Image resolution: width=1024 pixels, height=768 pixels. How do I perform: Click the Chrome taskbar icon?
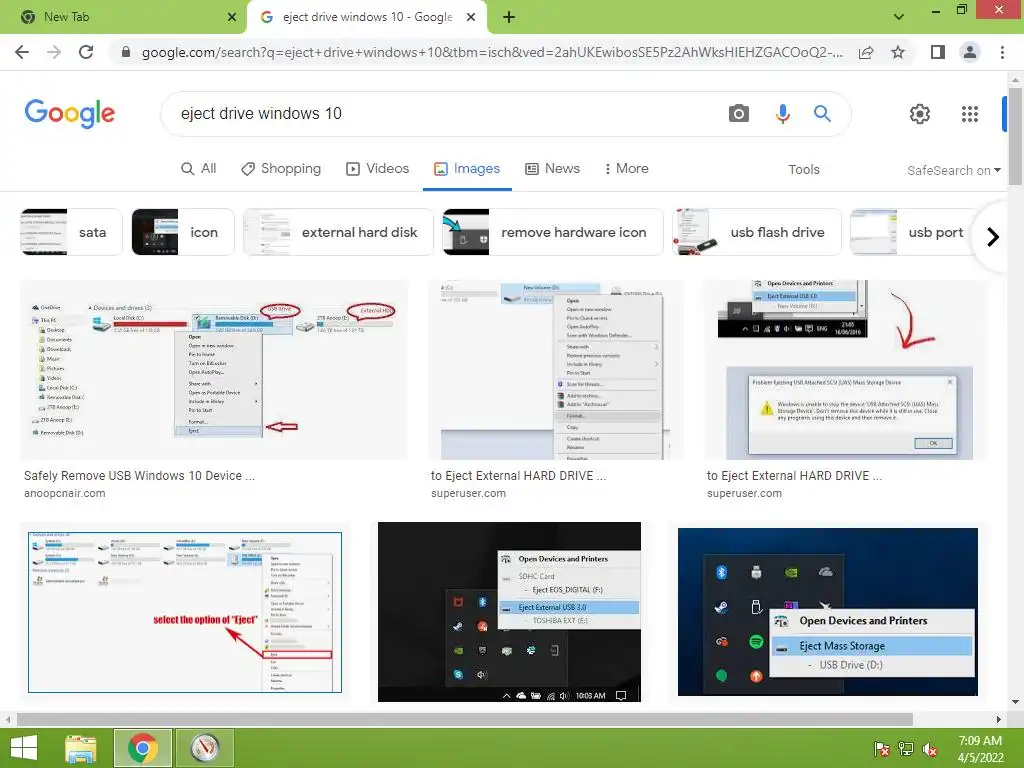coord(143,748)
